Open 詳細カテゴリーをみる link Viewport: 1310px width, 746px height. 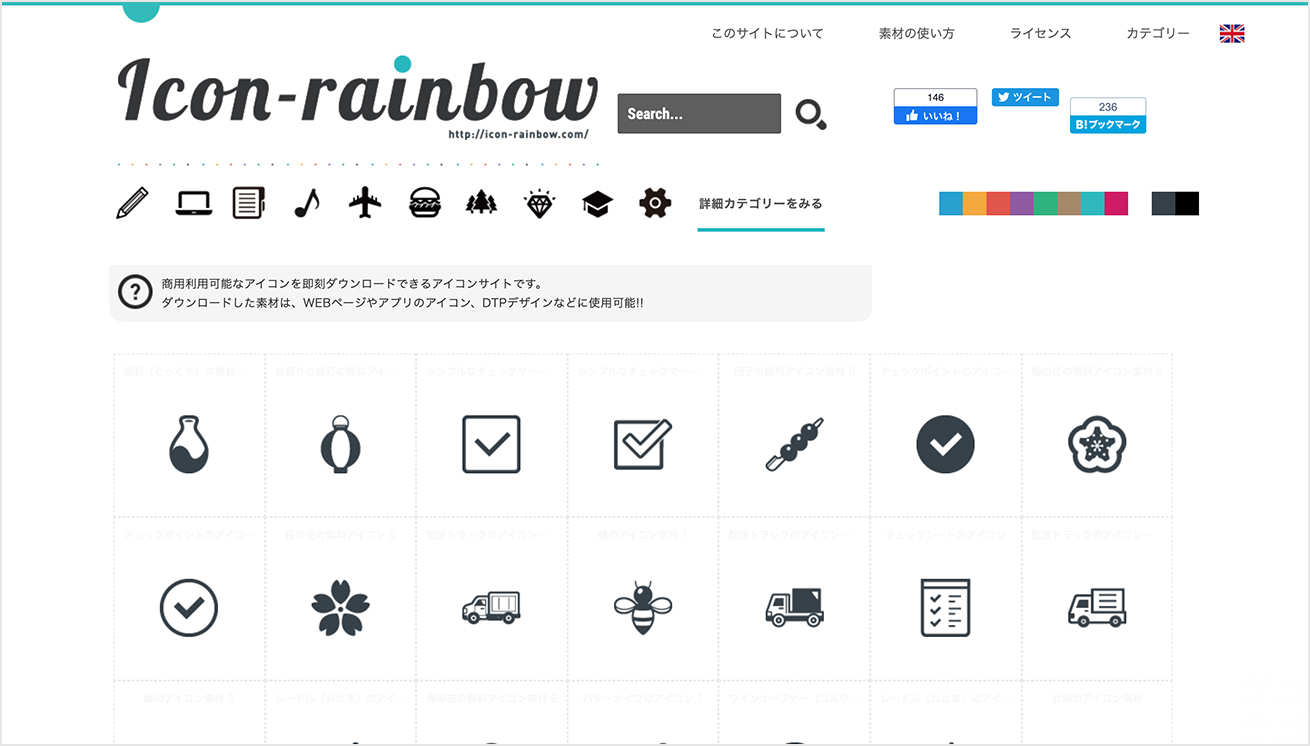761,202
